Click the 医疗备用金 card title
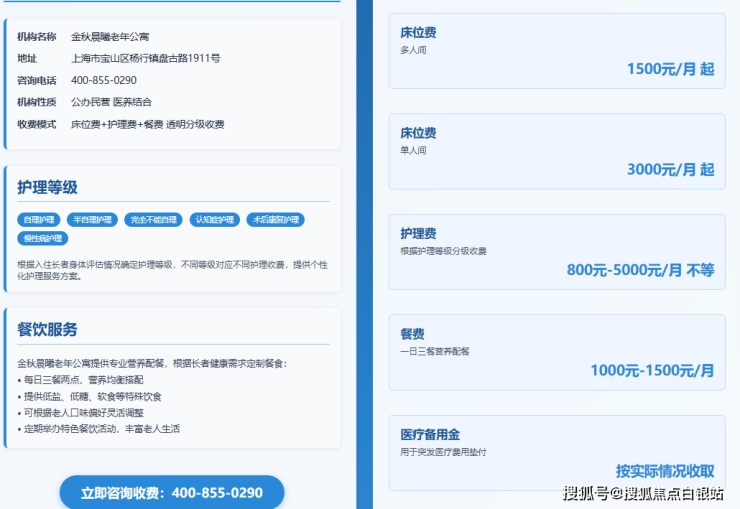This screenshot has height=509, width=740. click(430, 434)
